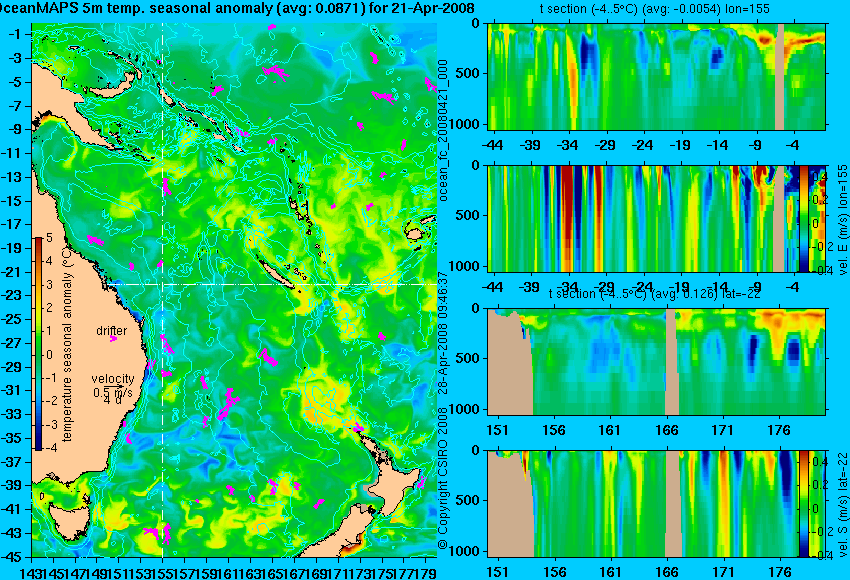
Task: Click tick value 4 on the temperature colorbar
Action: point(49,261)
